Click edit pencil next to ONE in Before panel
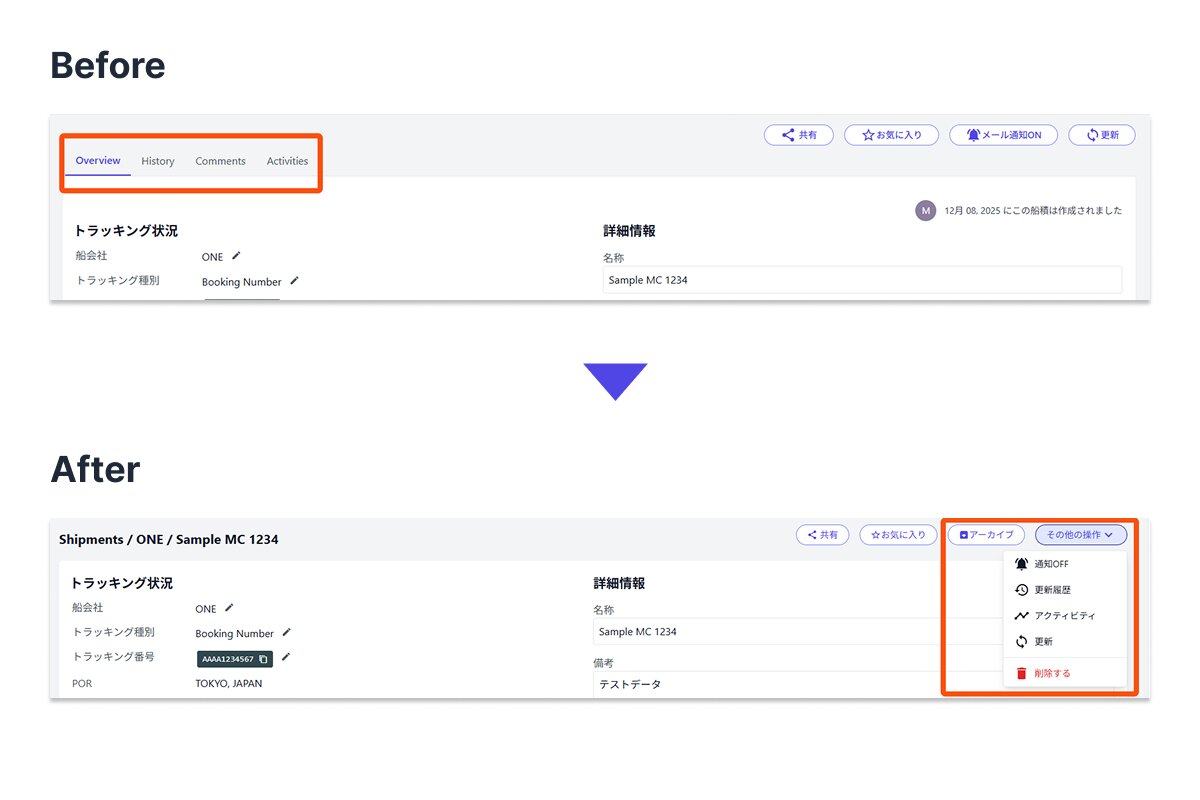 (x=236, y=256)
